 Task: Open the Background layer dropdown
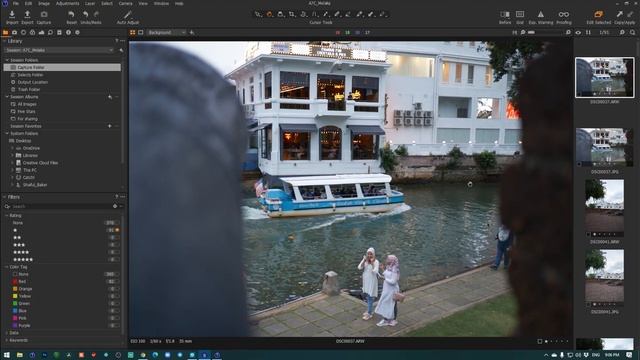click(x=167, y=32)
